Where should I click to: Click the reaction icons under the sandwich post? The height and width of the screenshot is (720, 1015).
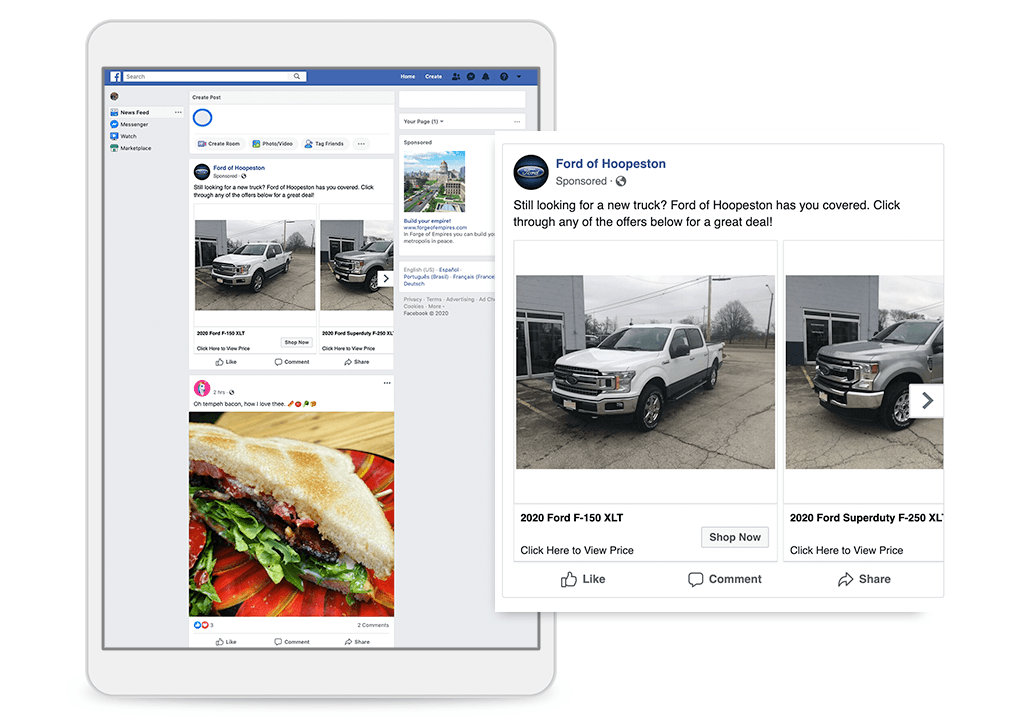click(201, 625)
